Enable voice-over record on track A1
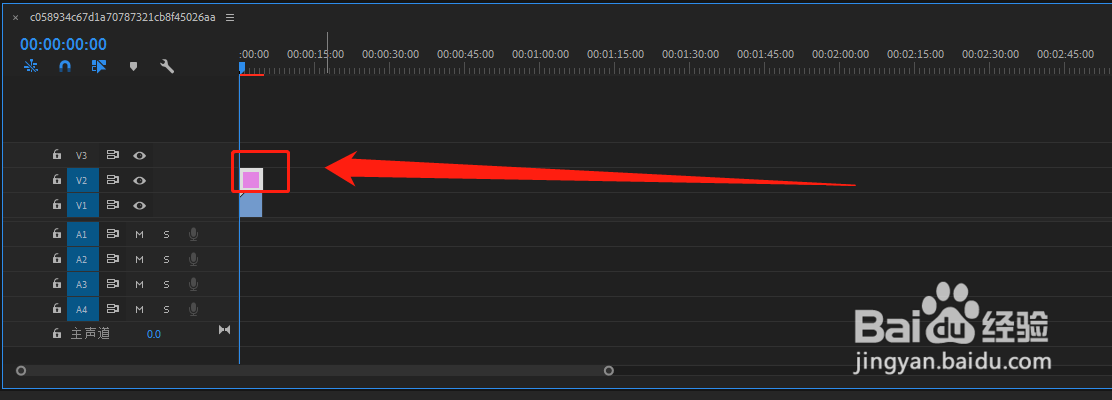 [194, 234]
